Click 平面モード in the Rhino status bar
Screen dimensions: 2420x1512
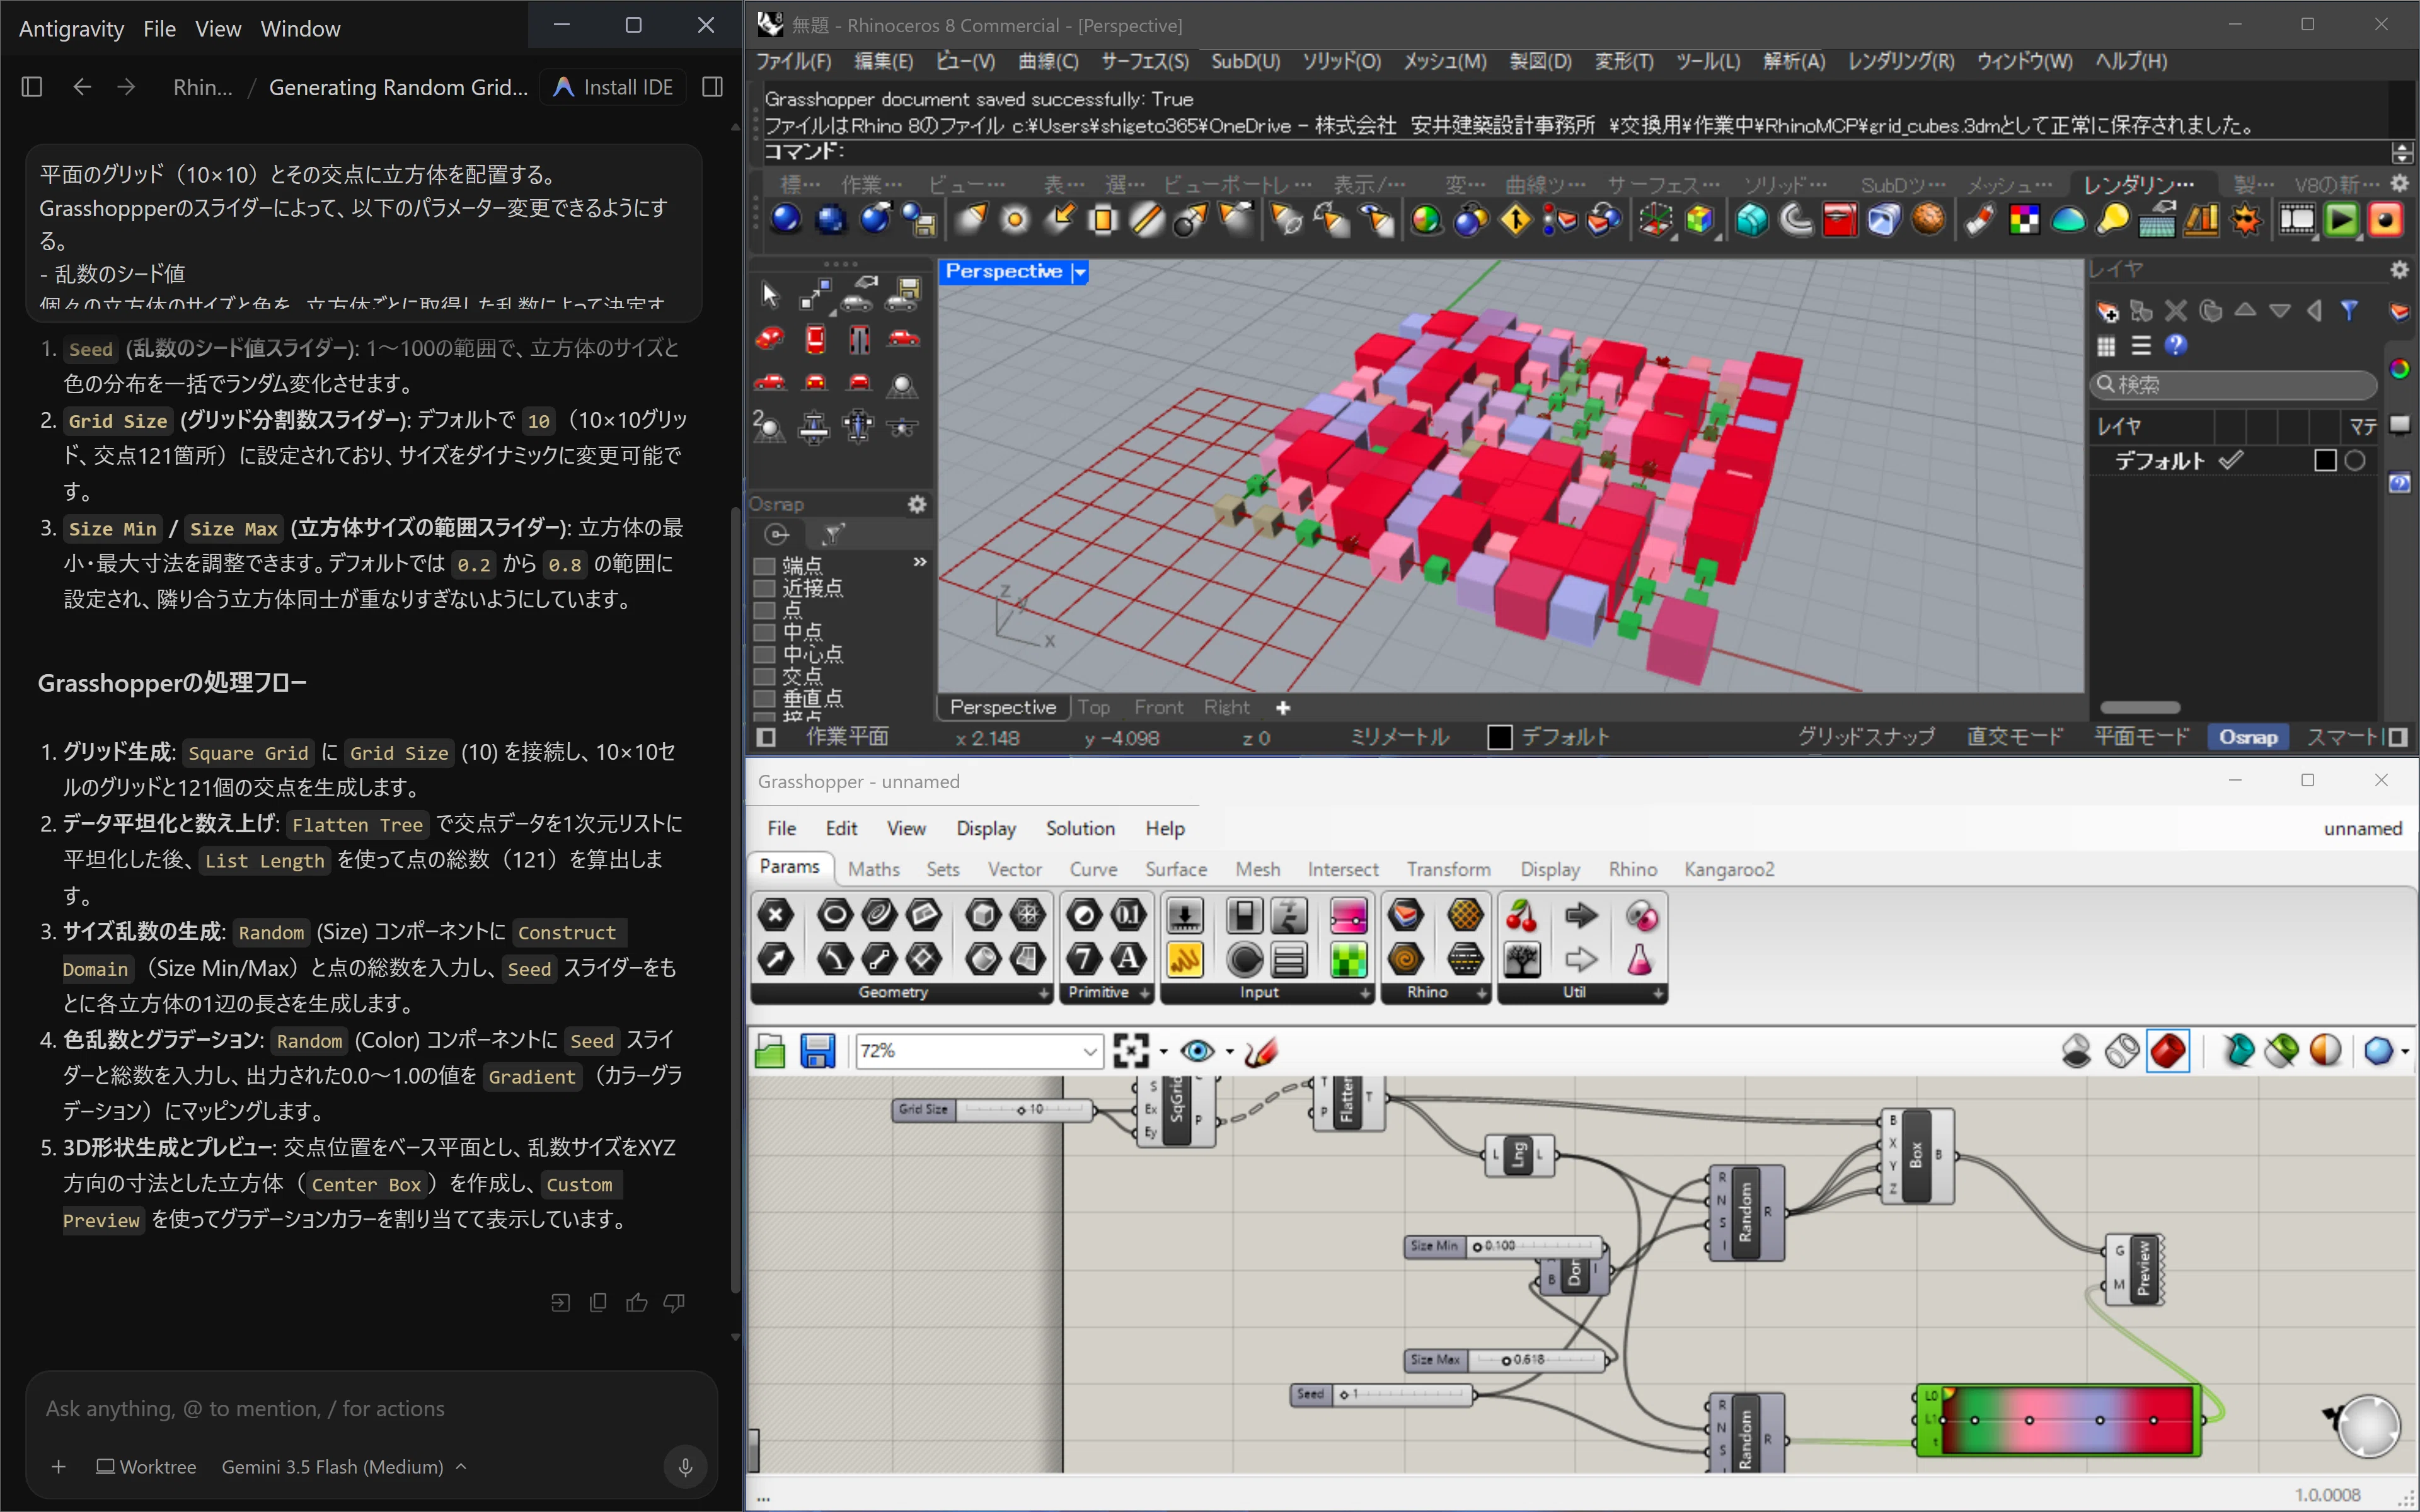point(2142,737)
